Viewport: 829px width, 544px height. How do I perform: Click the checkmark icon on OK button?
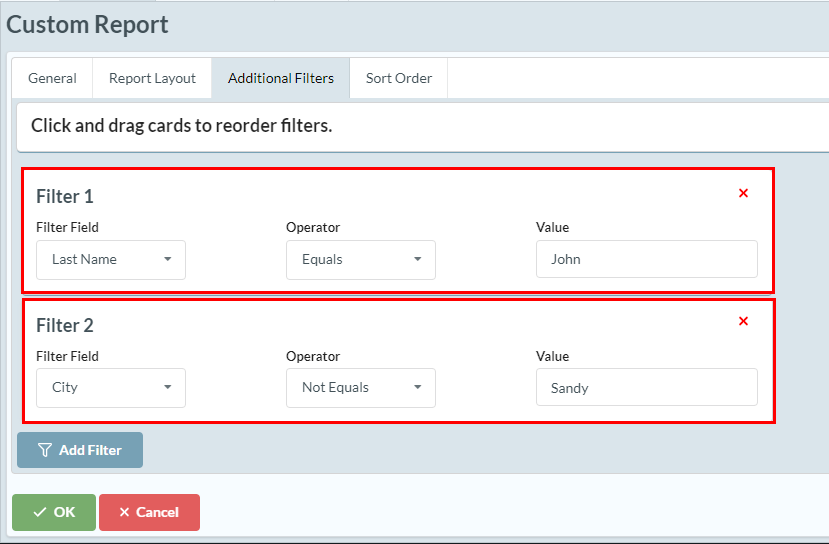tap(39, 512)
